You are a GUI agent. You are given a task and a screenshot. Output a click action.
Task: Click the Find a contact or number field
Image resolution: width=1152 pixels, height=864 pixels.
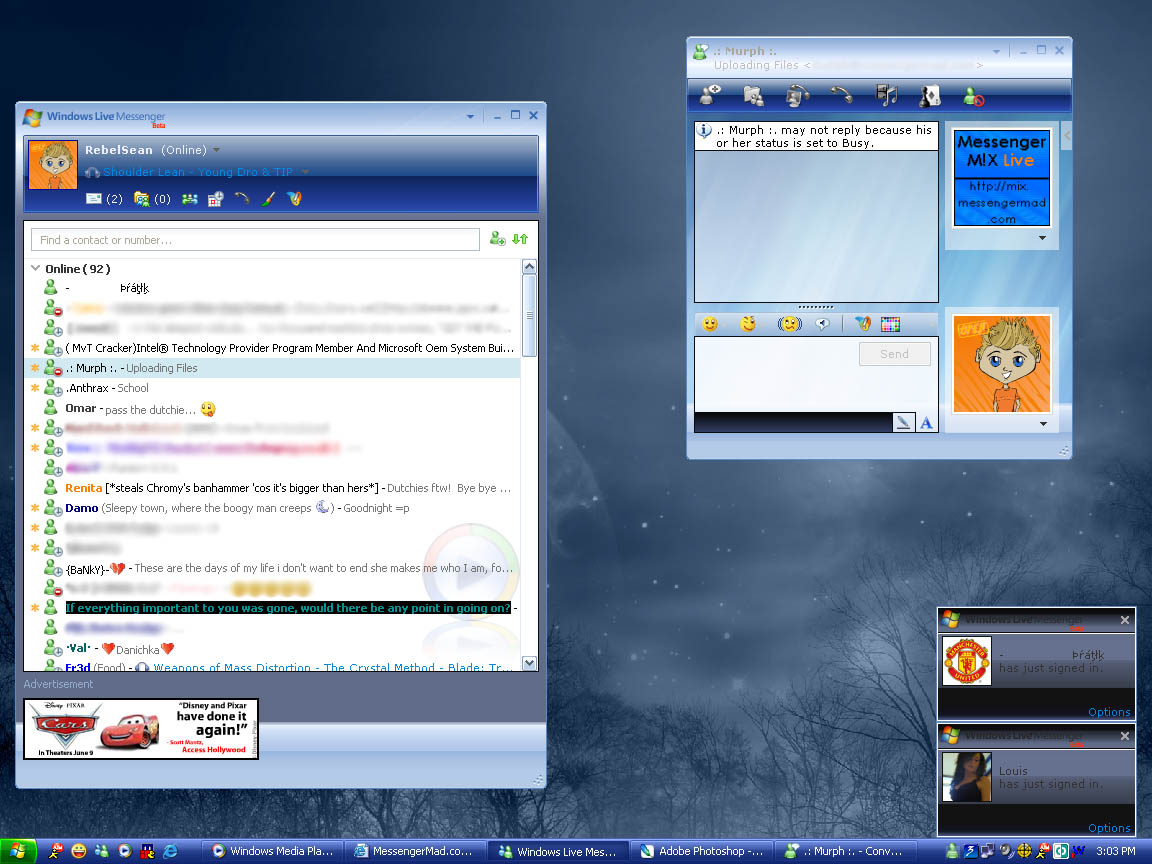click(x=255, y=240)
